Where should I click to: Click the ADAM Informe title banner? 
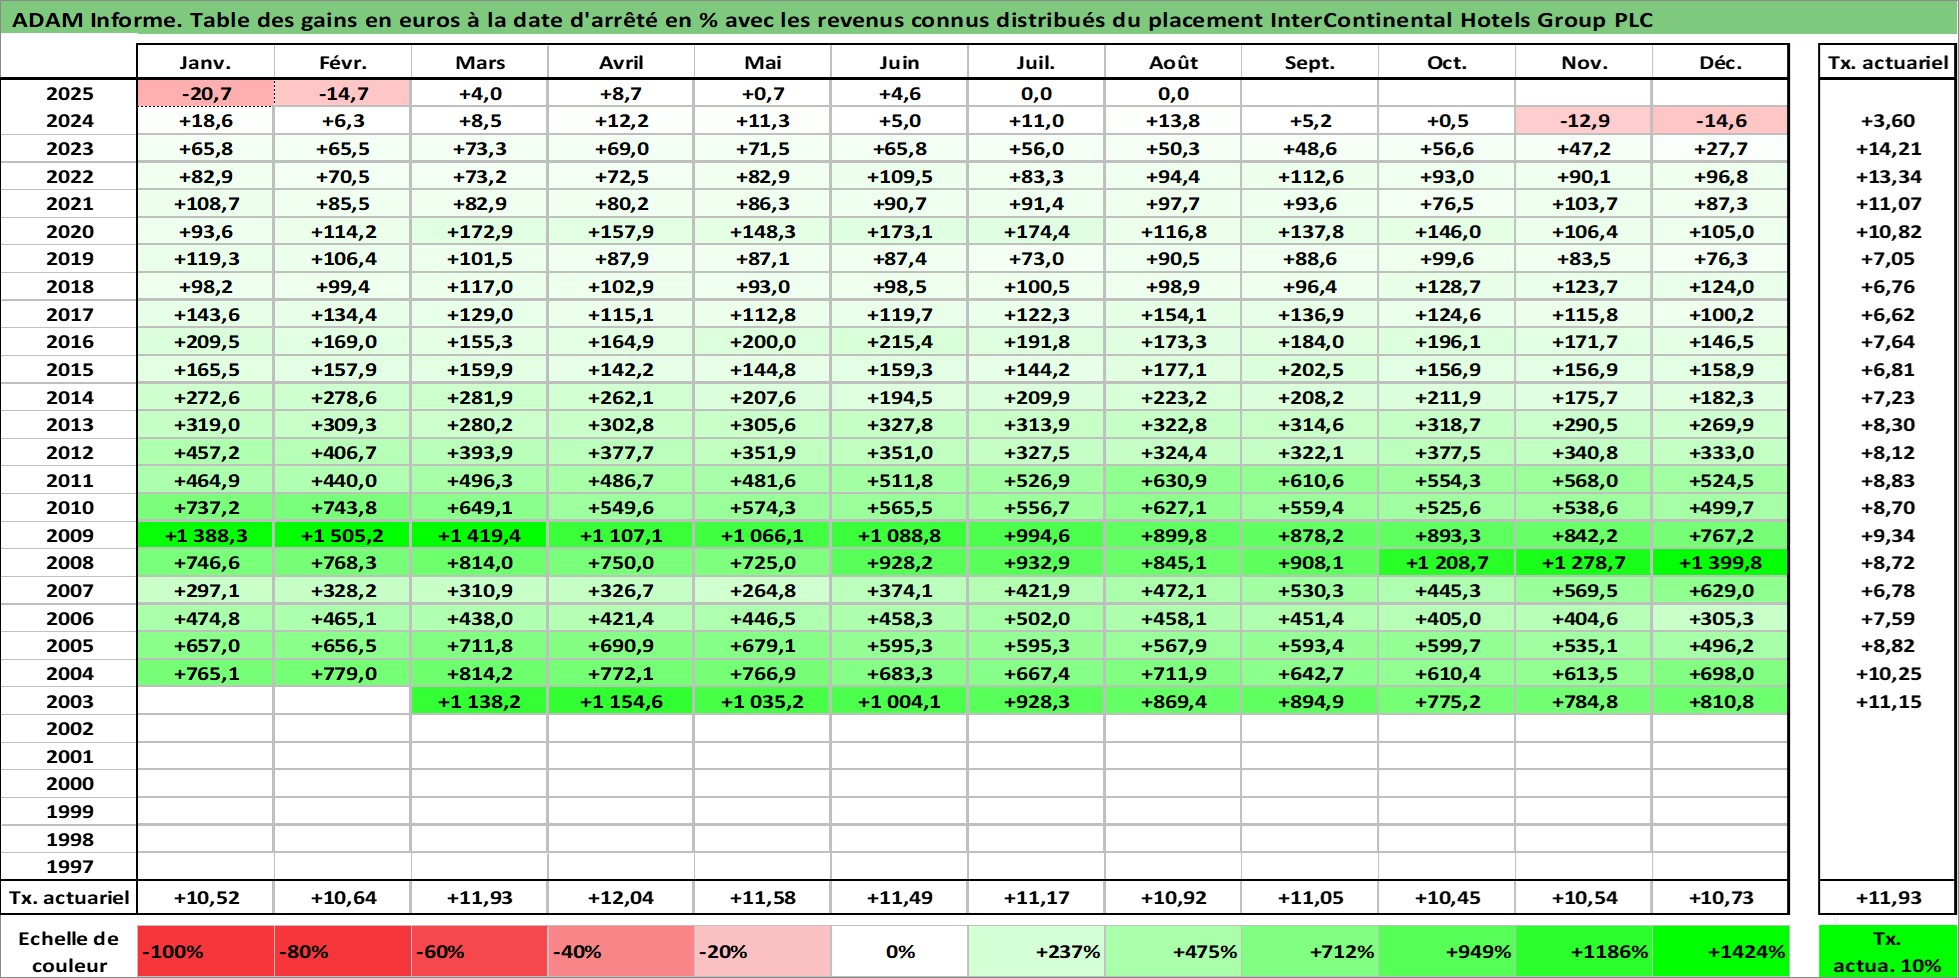pyautogui.click(x=979, y=19)
